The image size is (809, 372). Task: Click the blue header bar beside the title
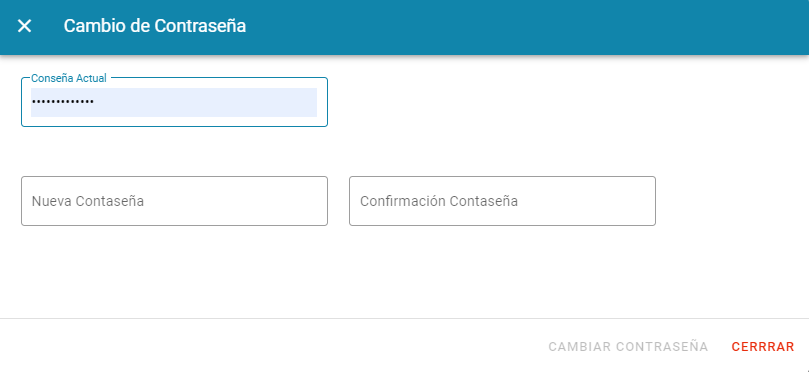[516, 27]
